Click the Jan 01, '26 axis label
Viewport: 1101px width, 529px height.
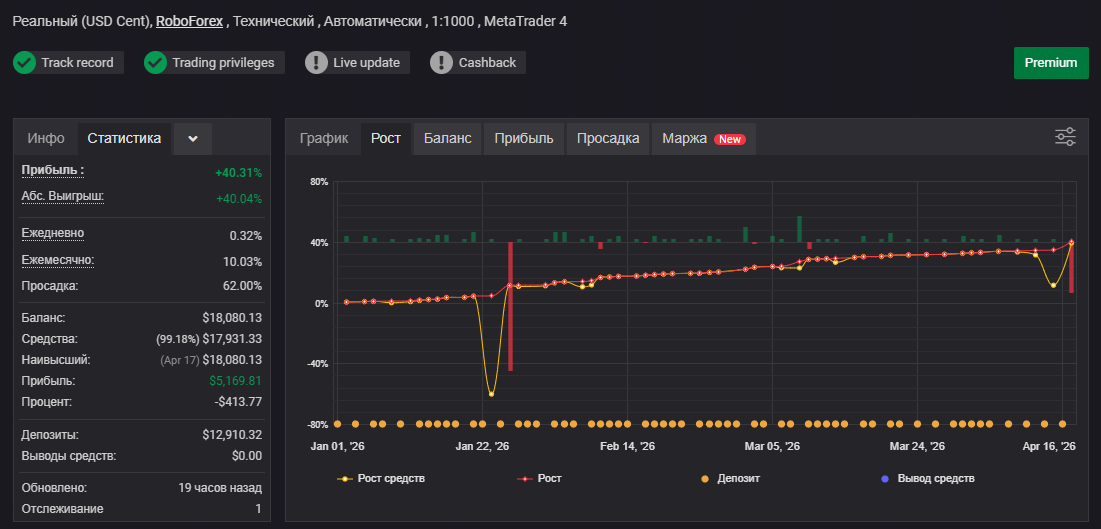338,446
